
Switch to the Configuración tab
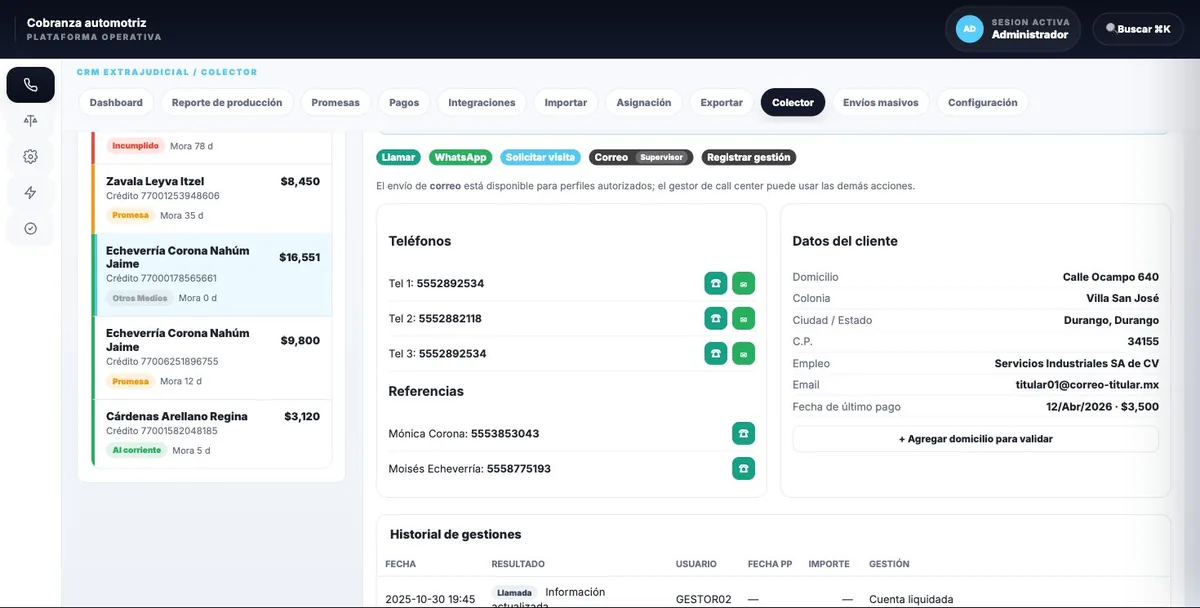[983, 102]
